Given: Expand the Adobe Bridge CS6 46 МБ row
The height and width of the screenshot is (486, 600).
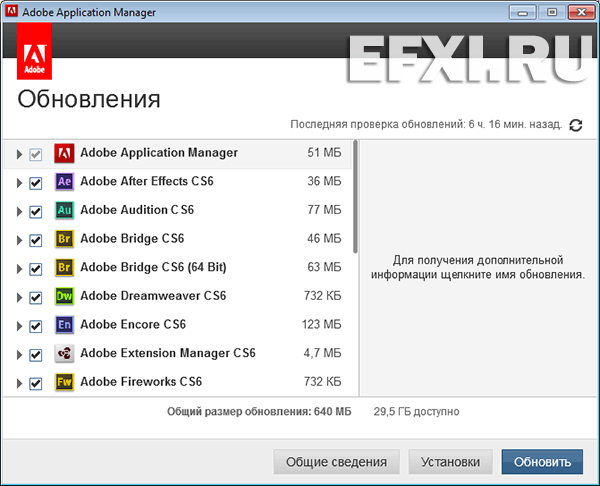Looking at the screenshot, I should (x=19, y=240).
